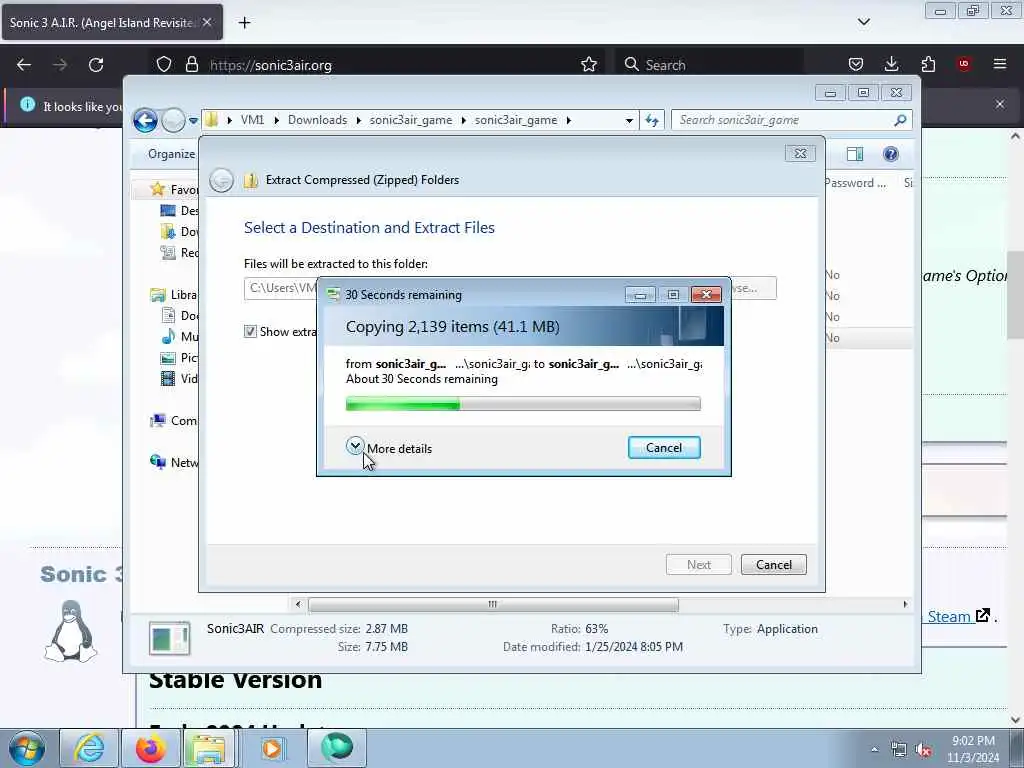Toggle the Explorer preview pane icon
1024x768 pixels.
pos(854,154)
